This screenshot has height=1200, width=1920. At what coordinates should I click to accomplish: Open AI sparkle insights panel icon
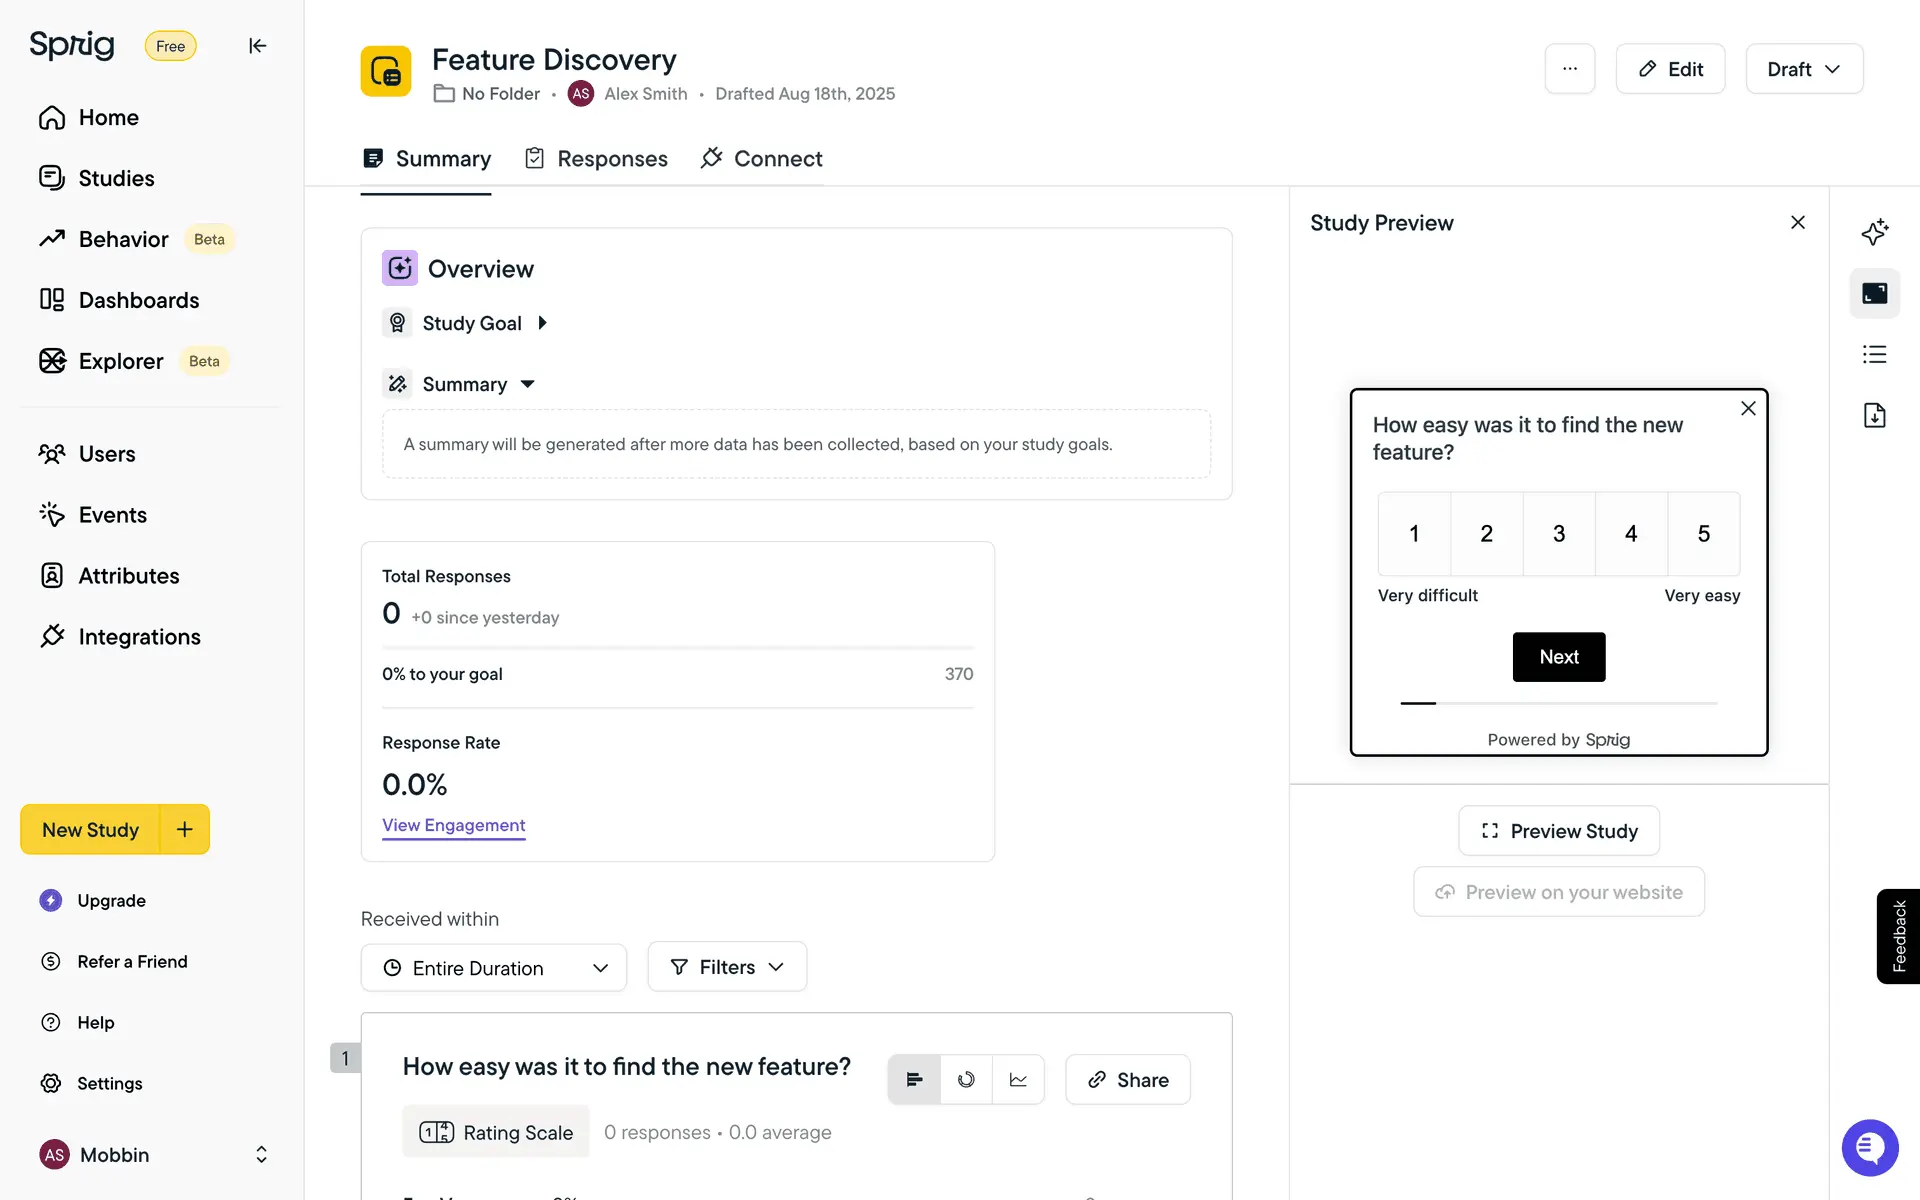point(1874,232)
